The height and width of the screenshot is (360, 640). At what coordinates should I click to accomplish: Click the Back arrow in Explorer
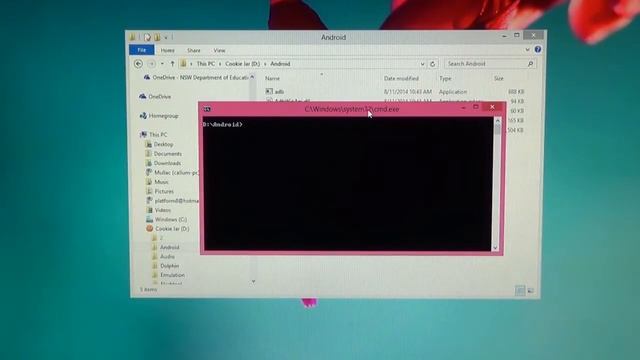coord(138,64)
